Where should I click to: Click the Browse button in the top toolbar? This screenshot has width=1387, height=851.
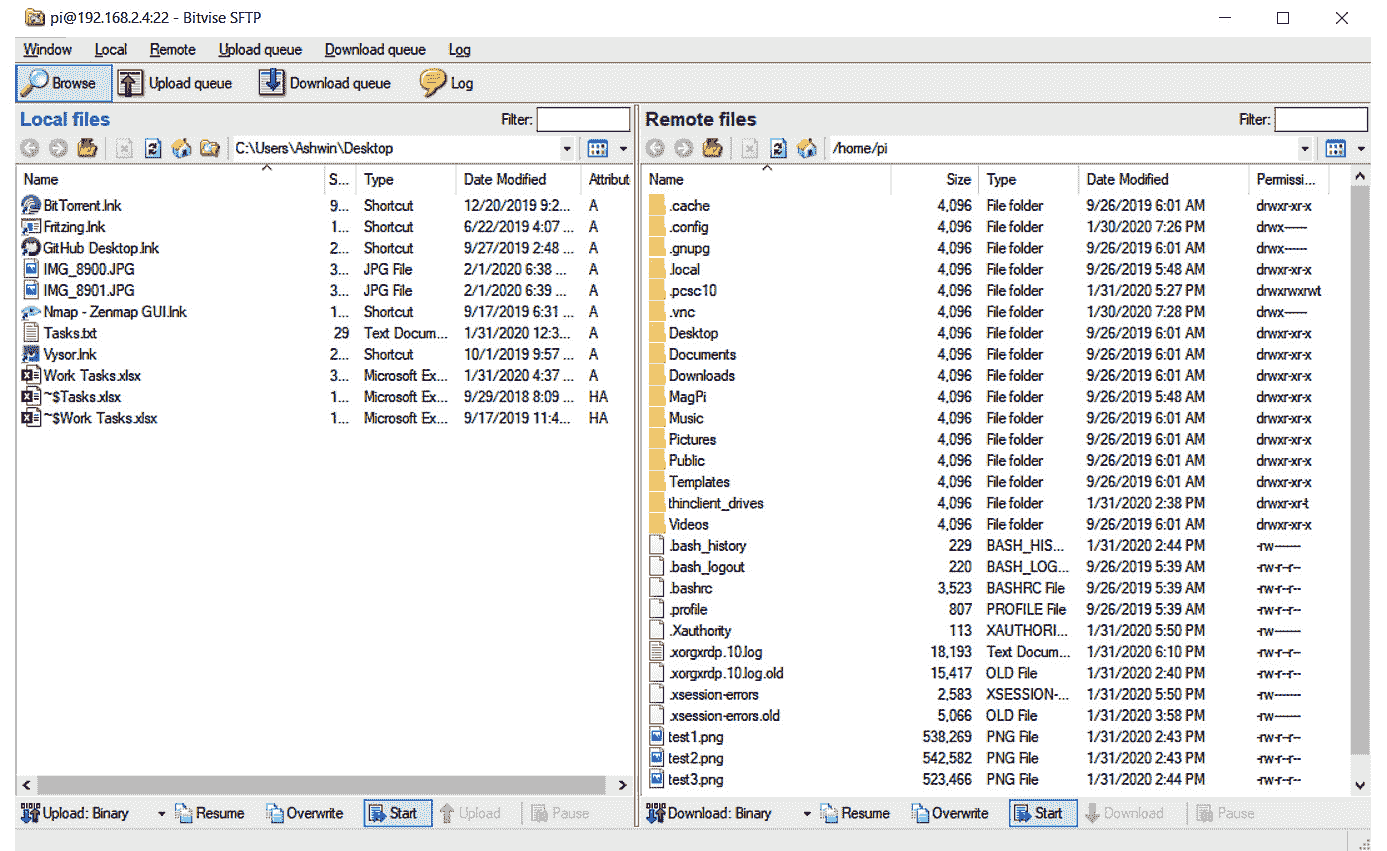pos(62,83)
